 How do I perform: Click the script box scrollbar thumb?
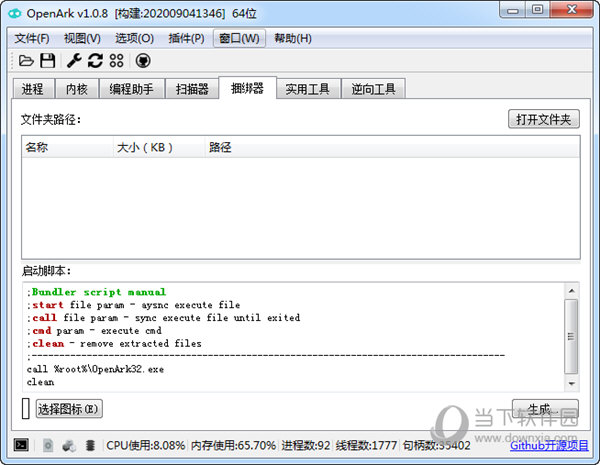coord(571,336)
